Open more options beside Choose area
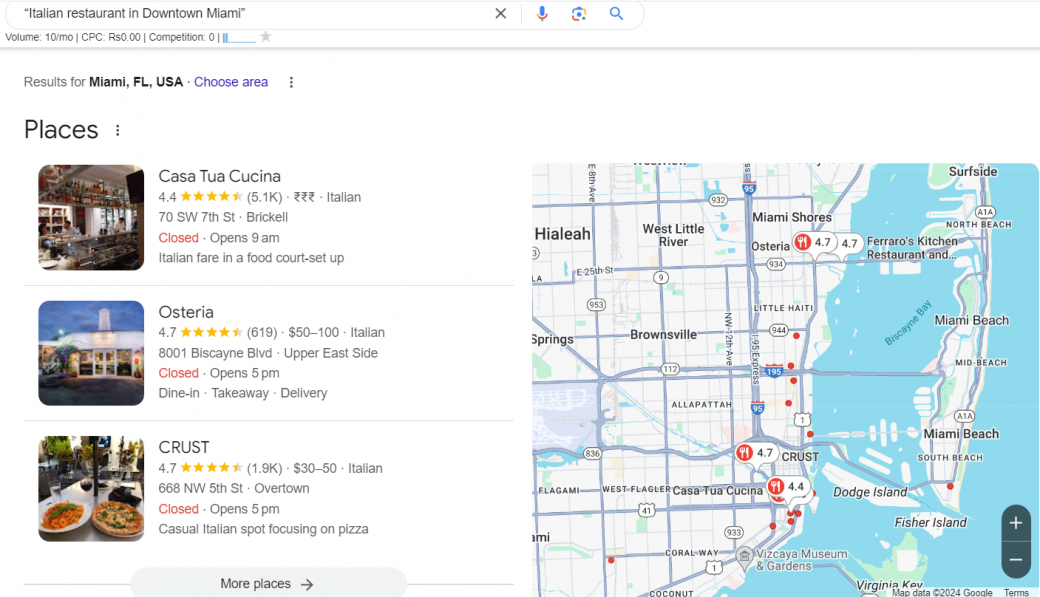The image size is (1040, 597). click(291, 82)
